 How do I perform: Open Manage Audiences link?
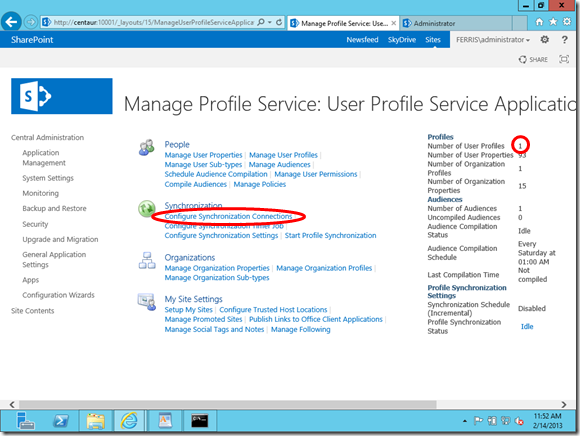(279, 165)
